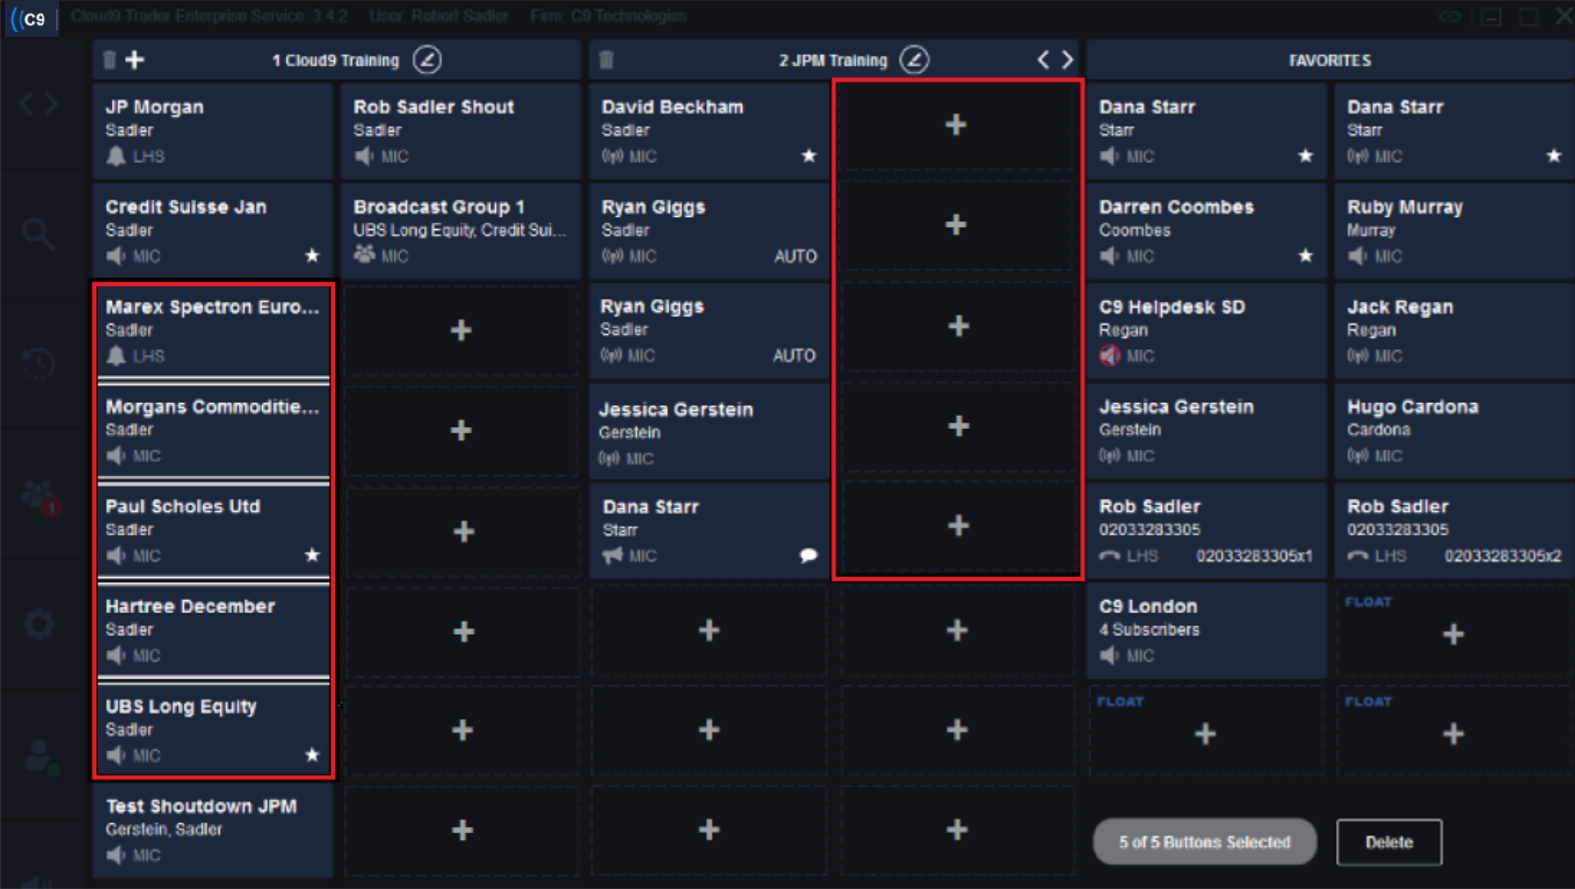The width and height of the screenshot is (1575, 889).
Task: Click the trash icon in JPM Training panel
Action: click(606, 60)
